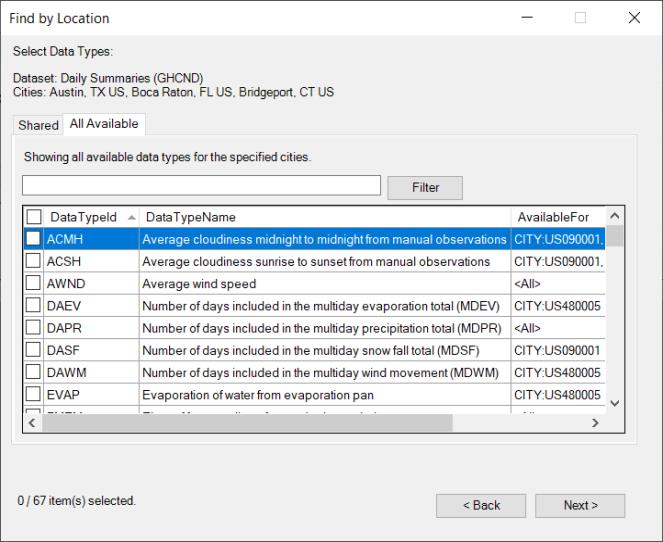Enable the EVAP data type checkbox
Image resolution: width=663 pixels, height=542 pixels.
(x=34, y=394)
